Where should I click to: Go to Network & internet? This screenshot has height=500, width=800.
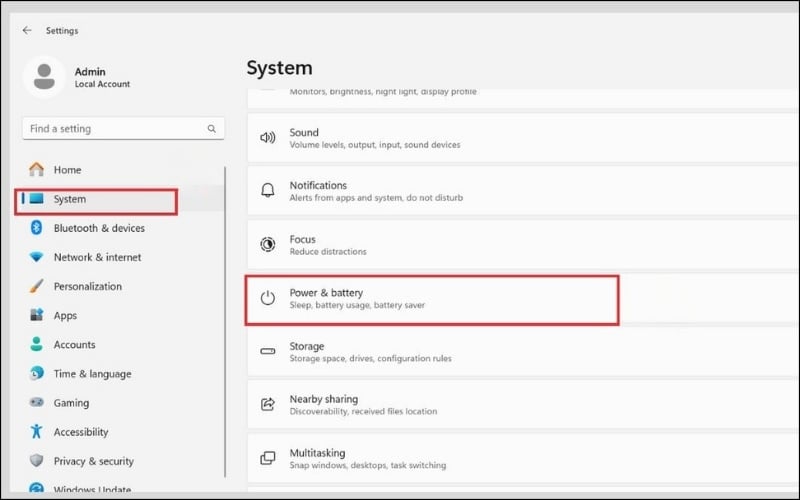point(96,257)
